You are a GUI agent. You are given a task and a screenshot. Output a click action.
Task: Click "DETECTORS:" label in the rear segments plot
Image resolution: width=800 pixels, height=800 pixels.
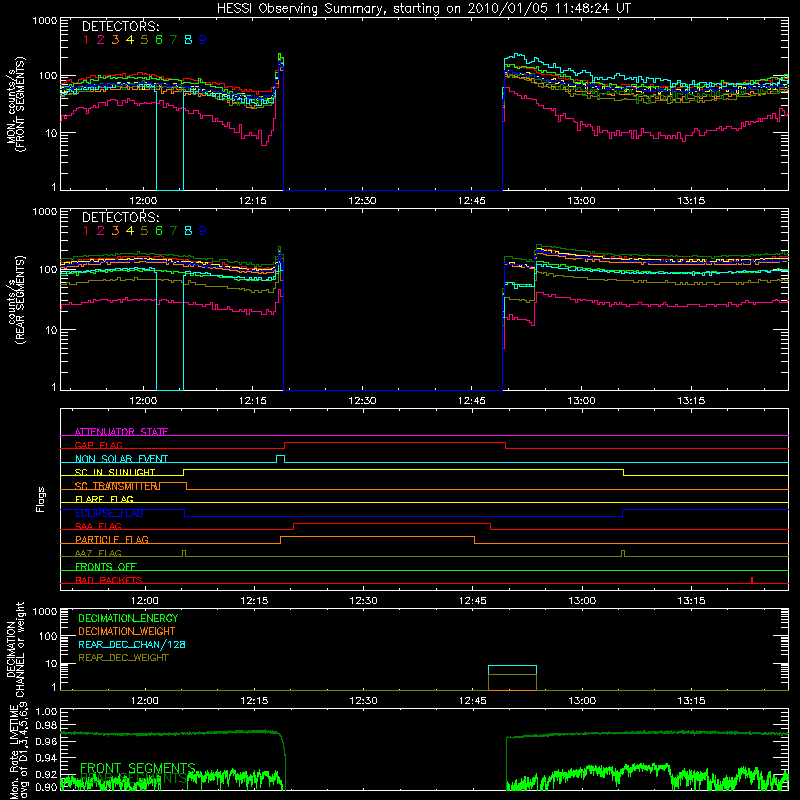(120, 218)
